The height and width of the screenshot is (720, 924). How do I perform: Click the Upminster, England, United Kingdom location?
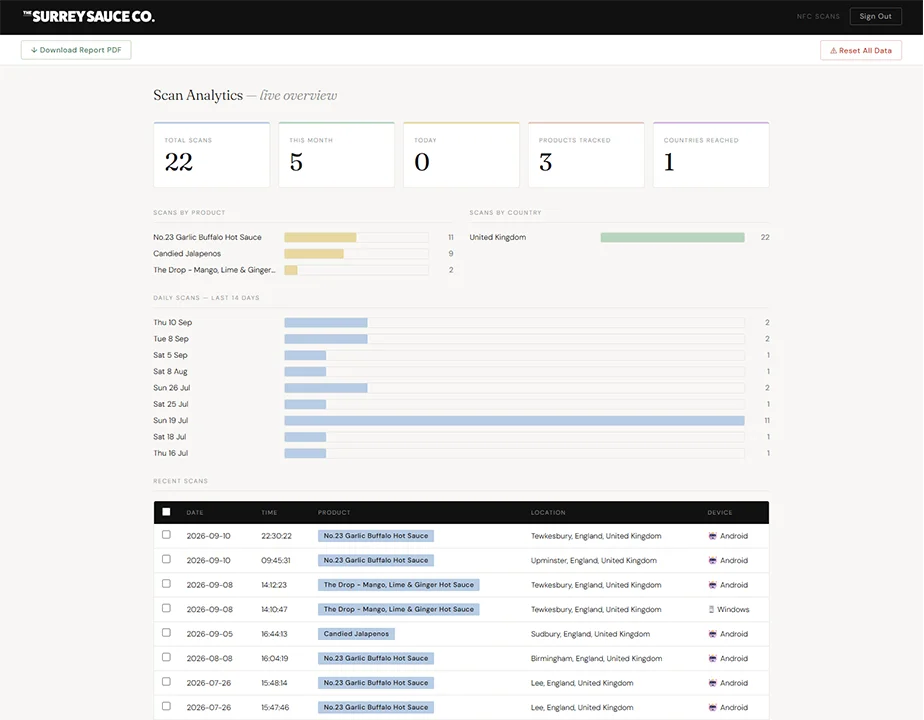click(x=593, y=560)
